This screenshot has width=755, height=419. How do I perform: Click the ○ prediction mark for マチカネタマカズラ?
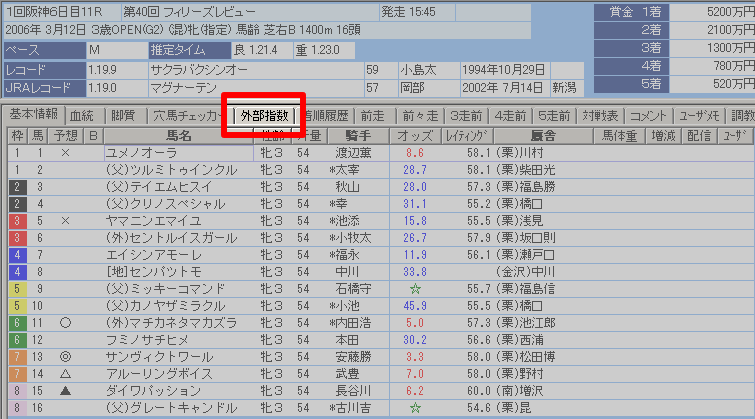(65, 323)
